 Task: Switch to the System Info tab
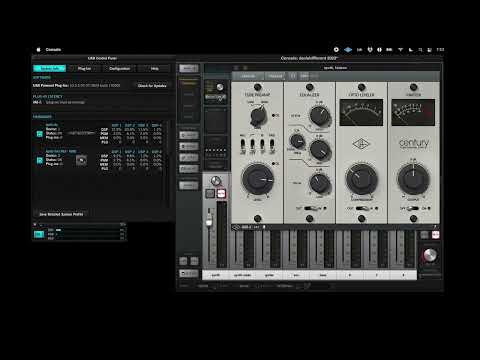(x=50, y=68)
